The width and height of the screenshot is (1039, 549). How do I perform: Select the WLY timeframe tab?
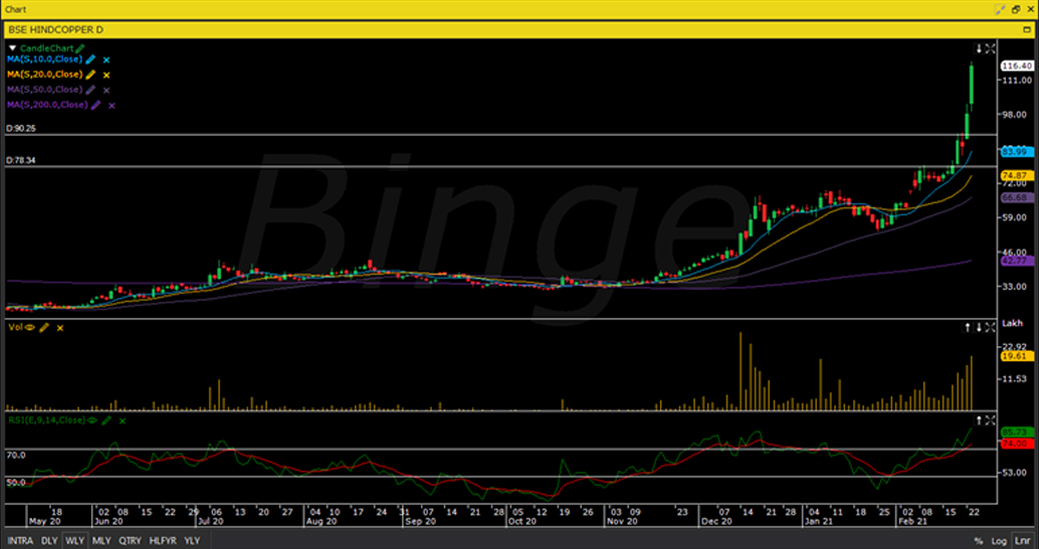(x=74, y=540)
